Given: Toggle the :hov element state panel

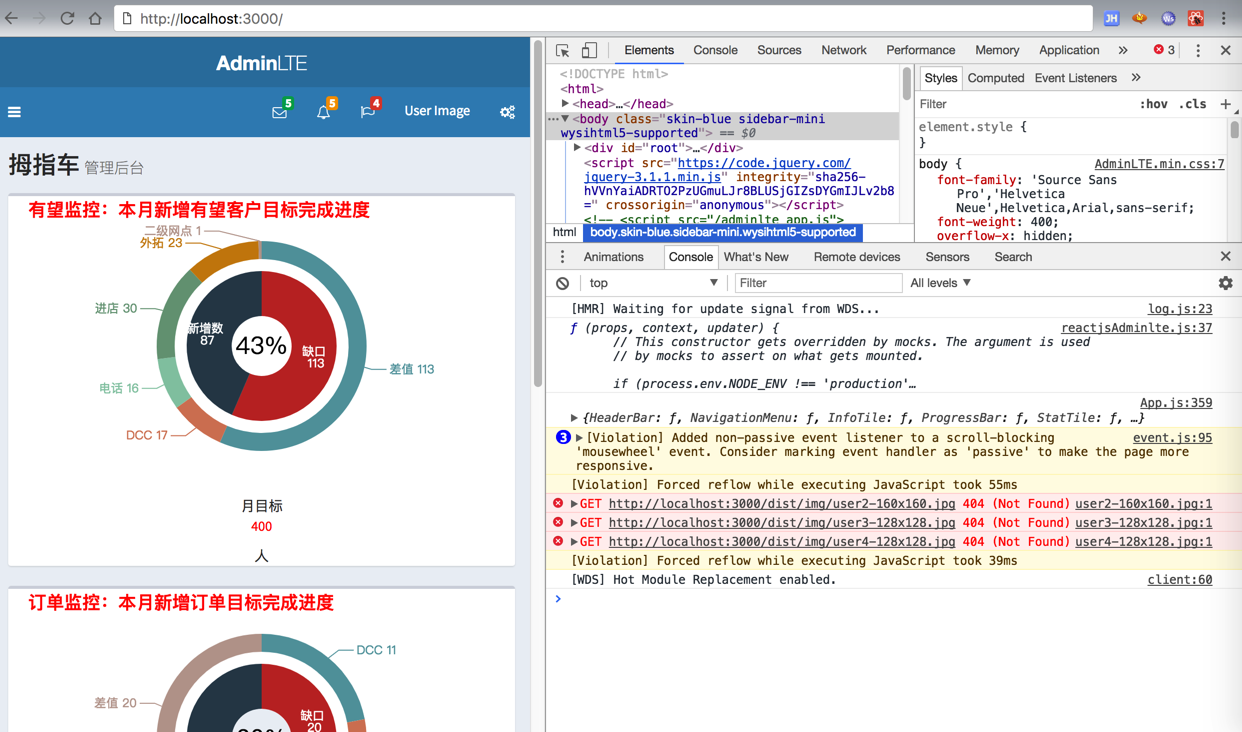Looking at the screenshot, I should pos(1153,104).
